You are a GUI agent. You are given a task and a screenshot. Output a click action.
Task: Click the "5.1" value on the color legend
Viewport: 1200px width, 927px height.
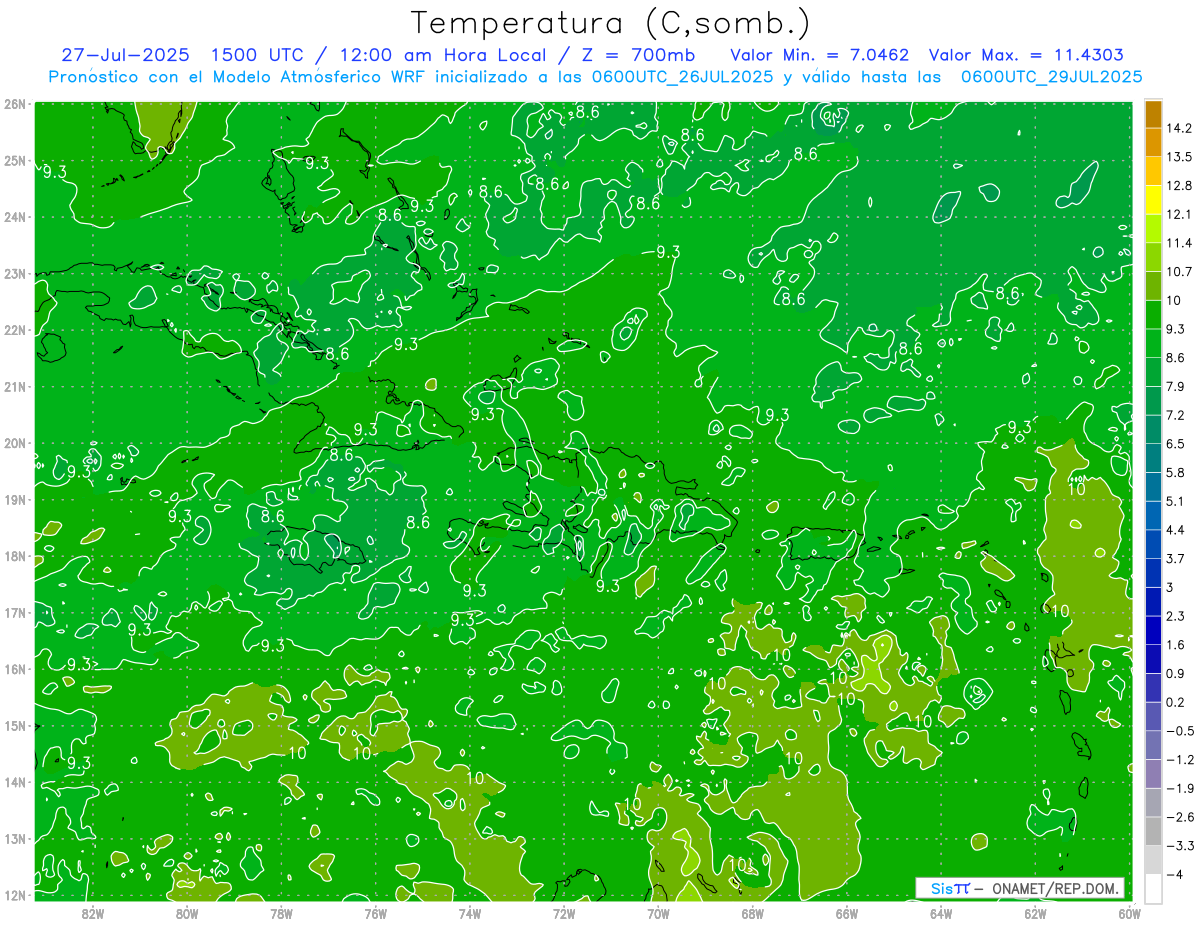click(1175, 501)
